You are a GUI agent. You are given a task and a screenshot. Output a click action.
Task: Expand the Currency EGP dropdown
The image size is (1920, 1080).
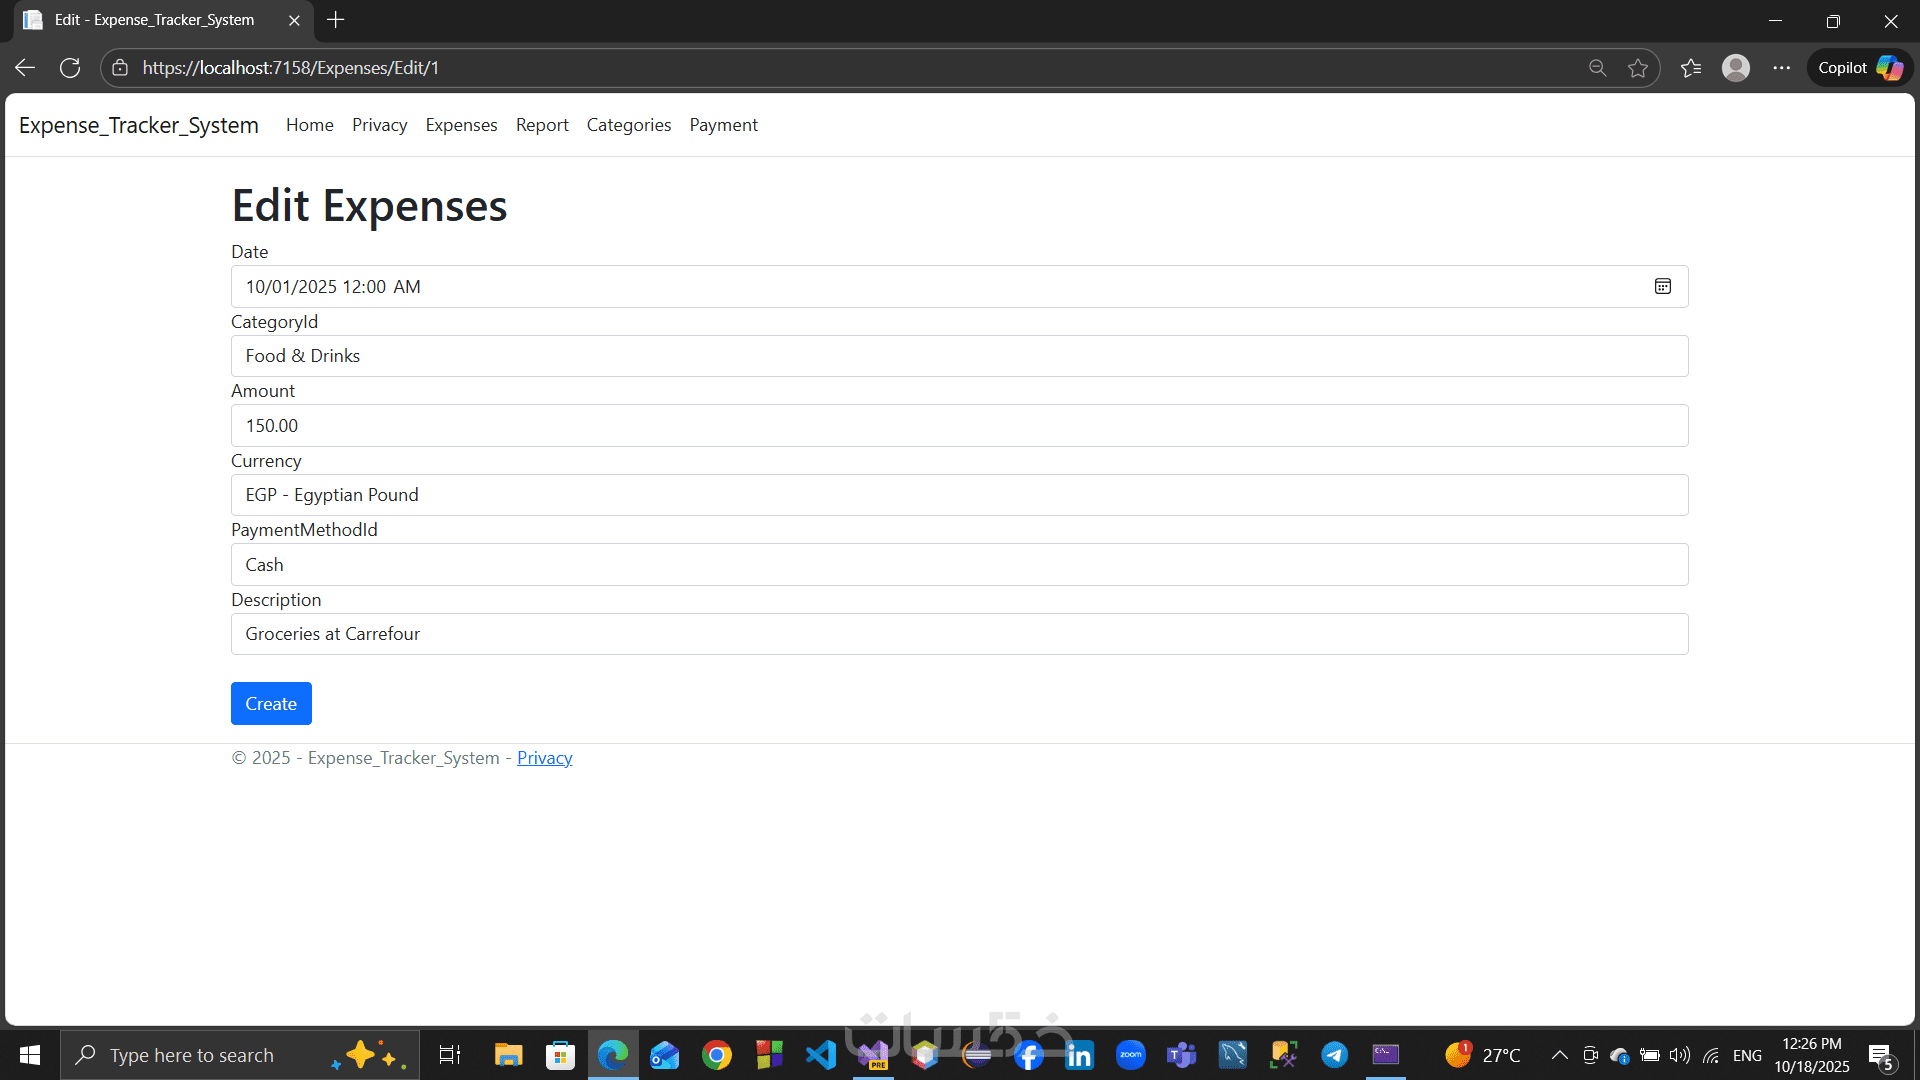[958, 495]
